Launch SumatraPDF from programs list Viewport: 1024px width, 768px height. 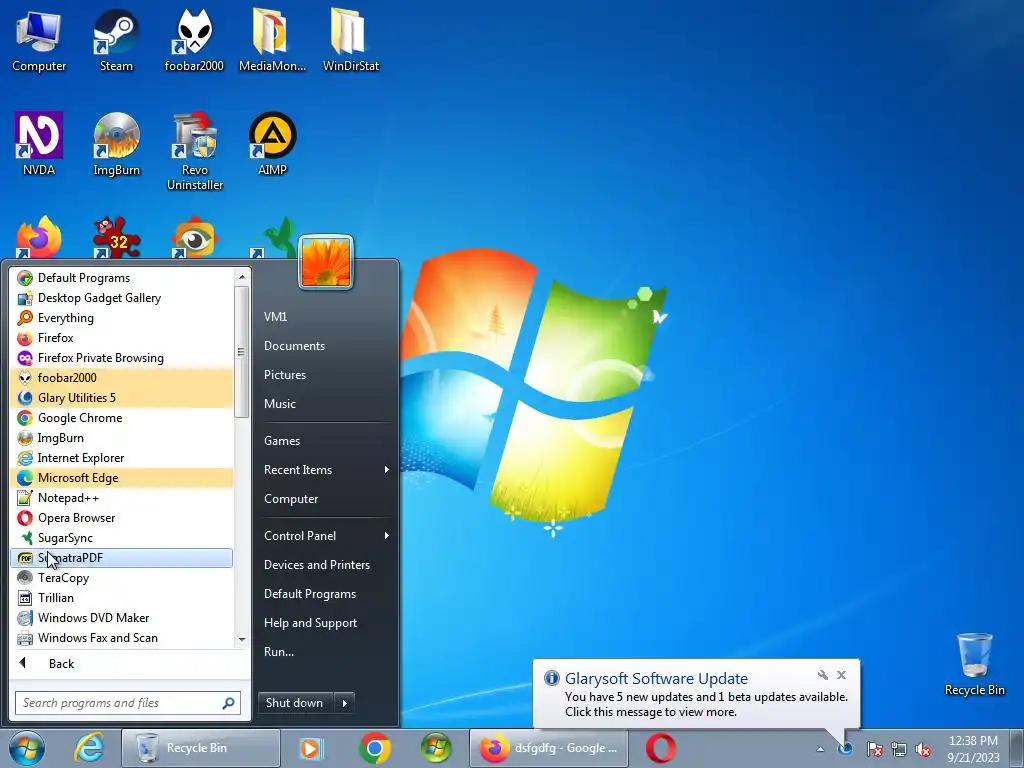pos(121,558)
